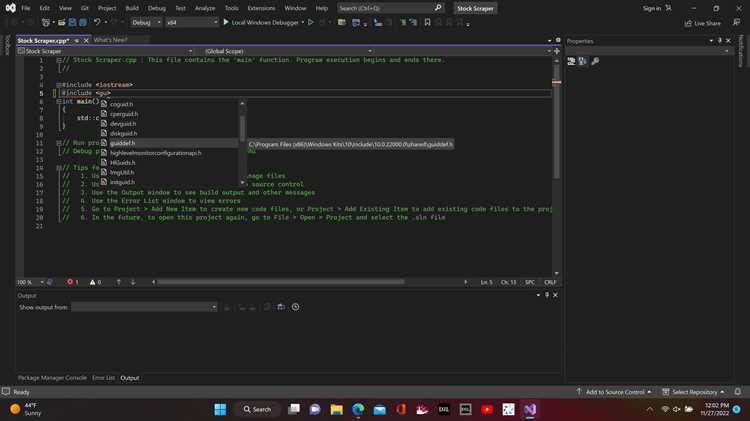The image size is (750, 421).
Task: Click the Live Share button
Action: coord(702,23)
